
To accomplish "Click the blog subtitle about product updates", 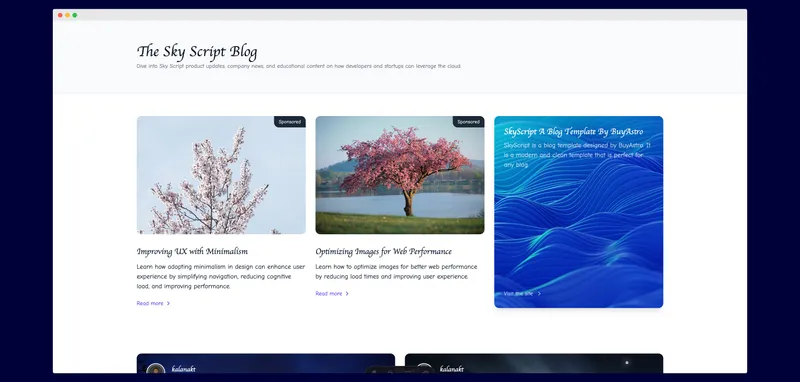I will [x=299, y=66].
